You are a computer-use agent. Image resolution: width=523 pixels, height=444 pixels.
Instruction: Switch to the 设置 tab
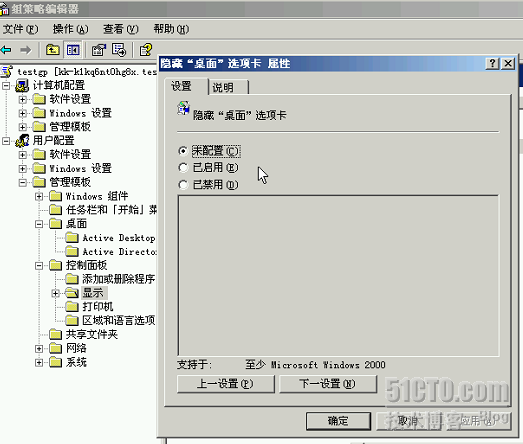[x=186, y=86]
